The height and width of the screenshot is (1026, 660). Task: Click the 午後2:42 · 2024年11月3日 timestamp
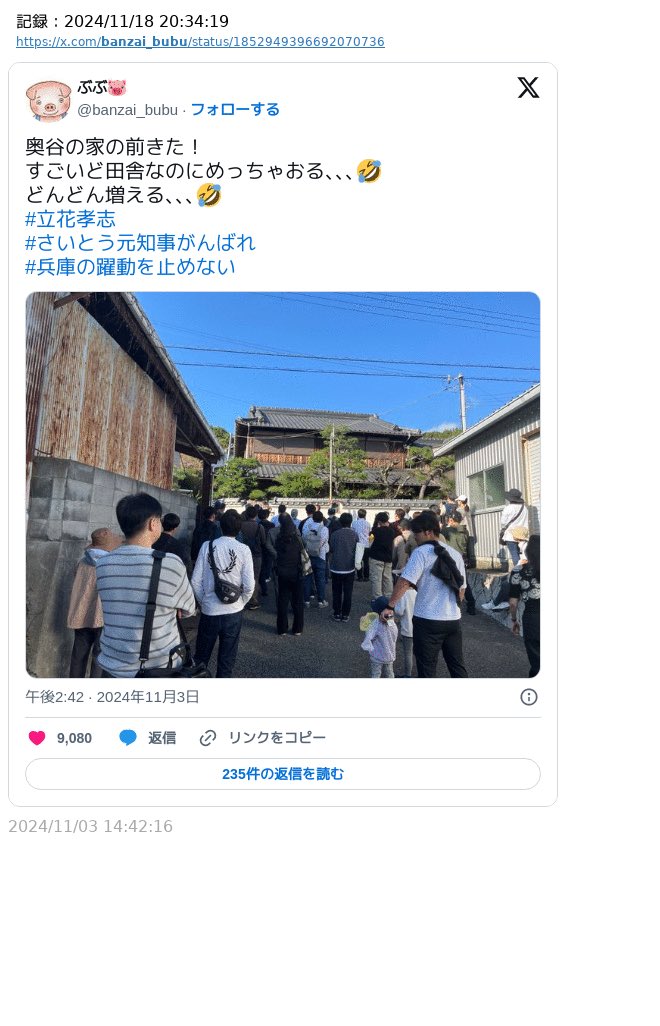pyautogui.click(x=112, y=697)
